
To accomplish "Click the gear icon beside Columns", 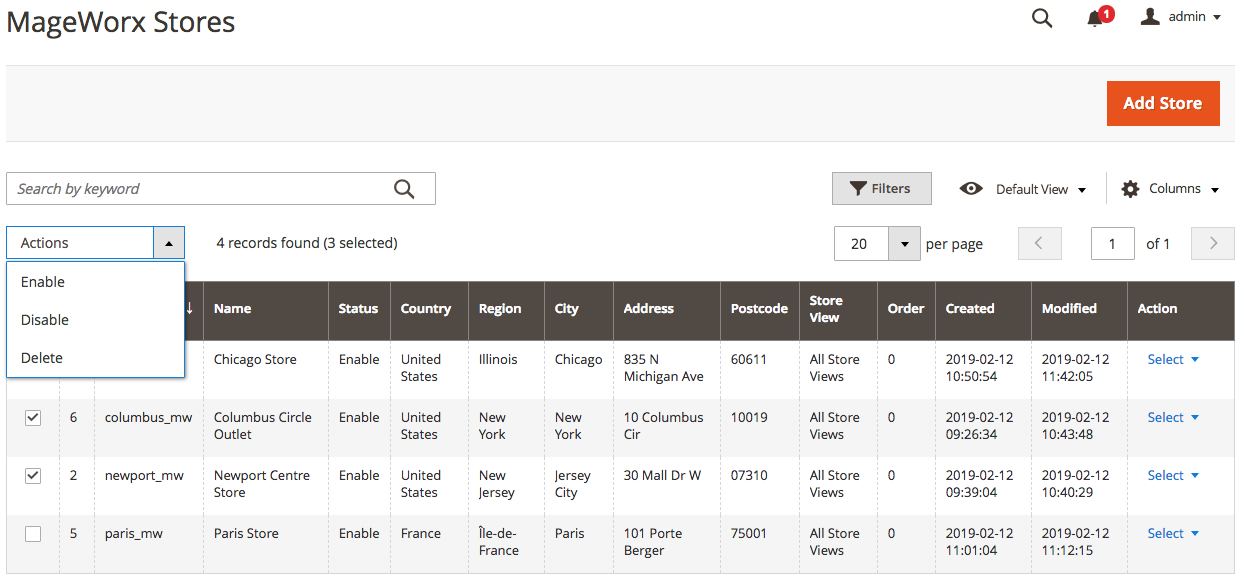I will coord(1130,189).
